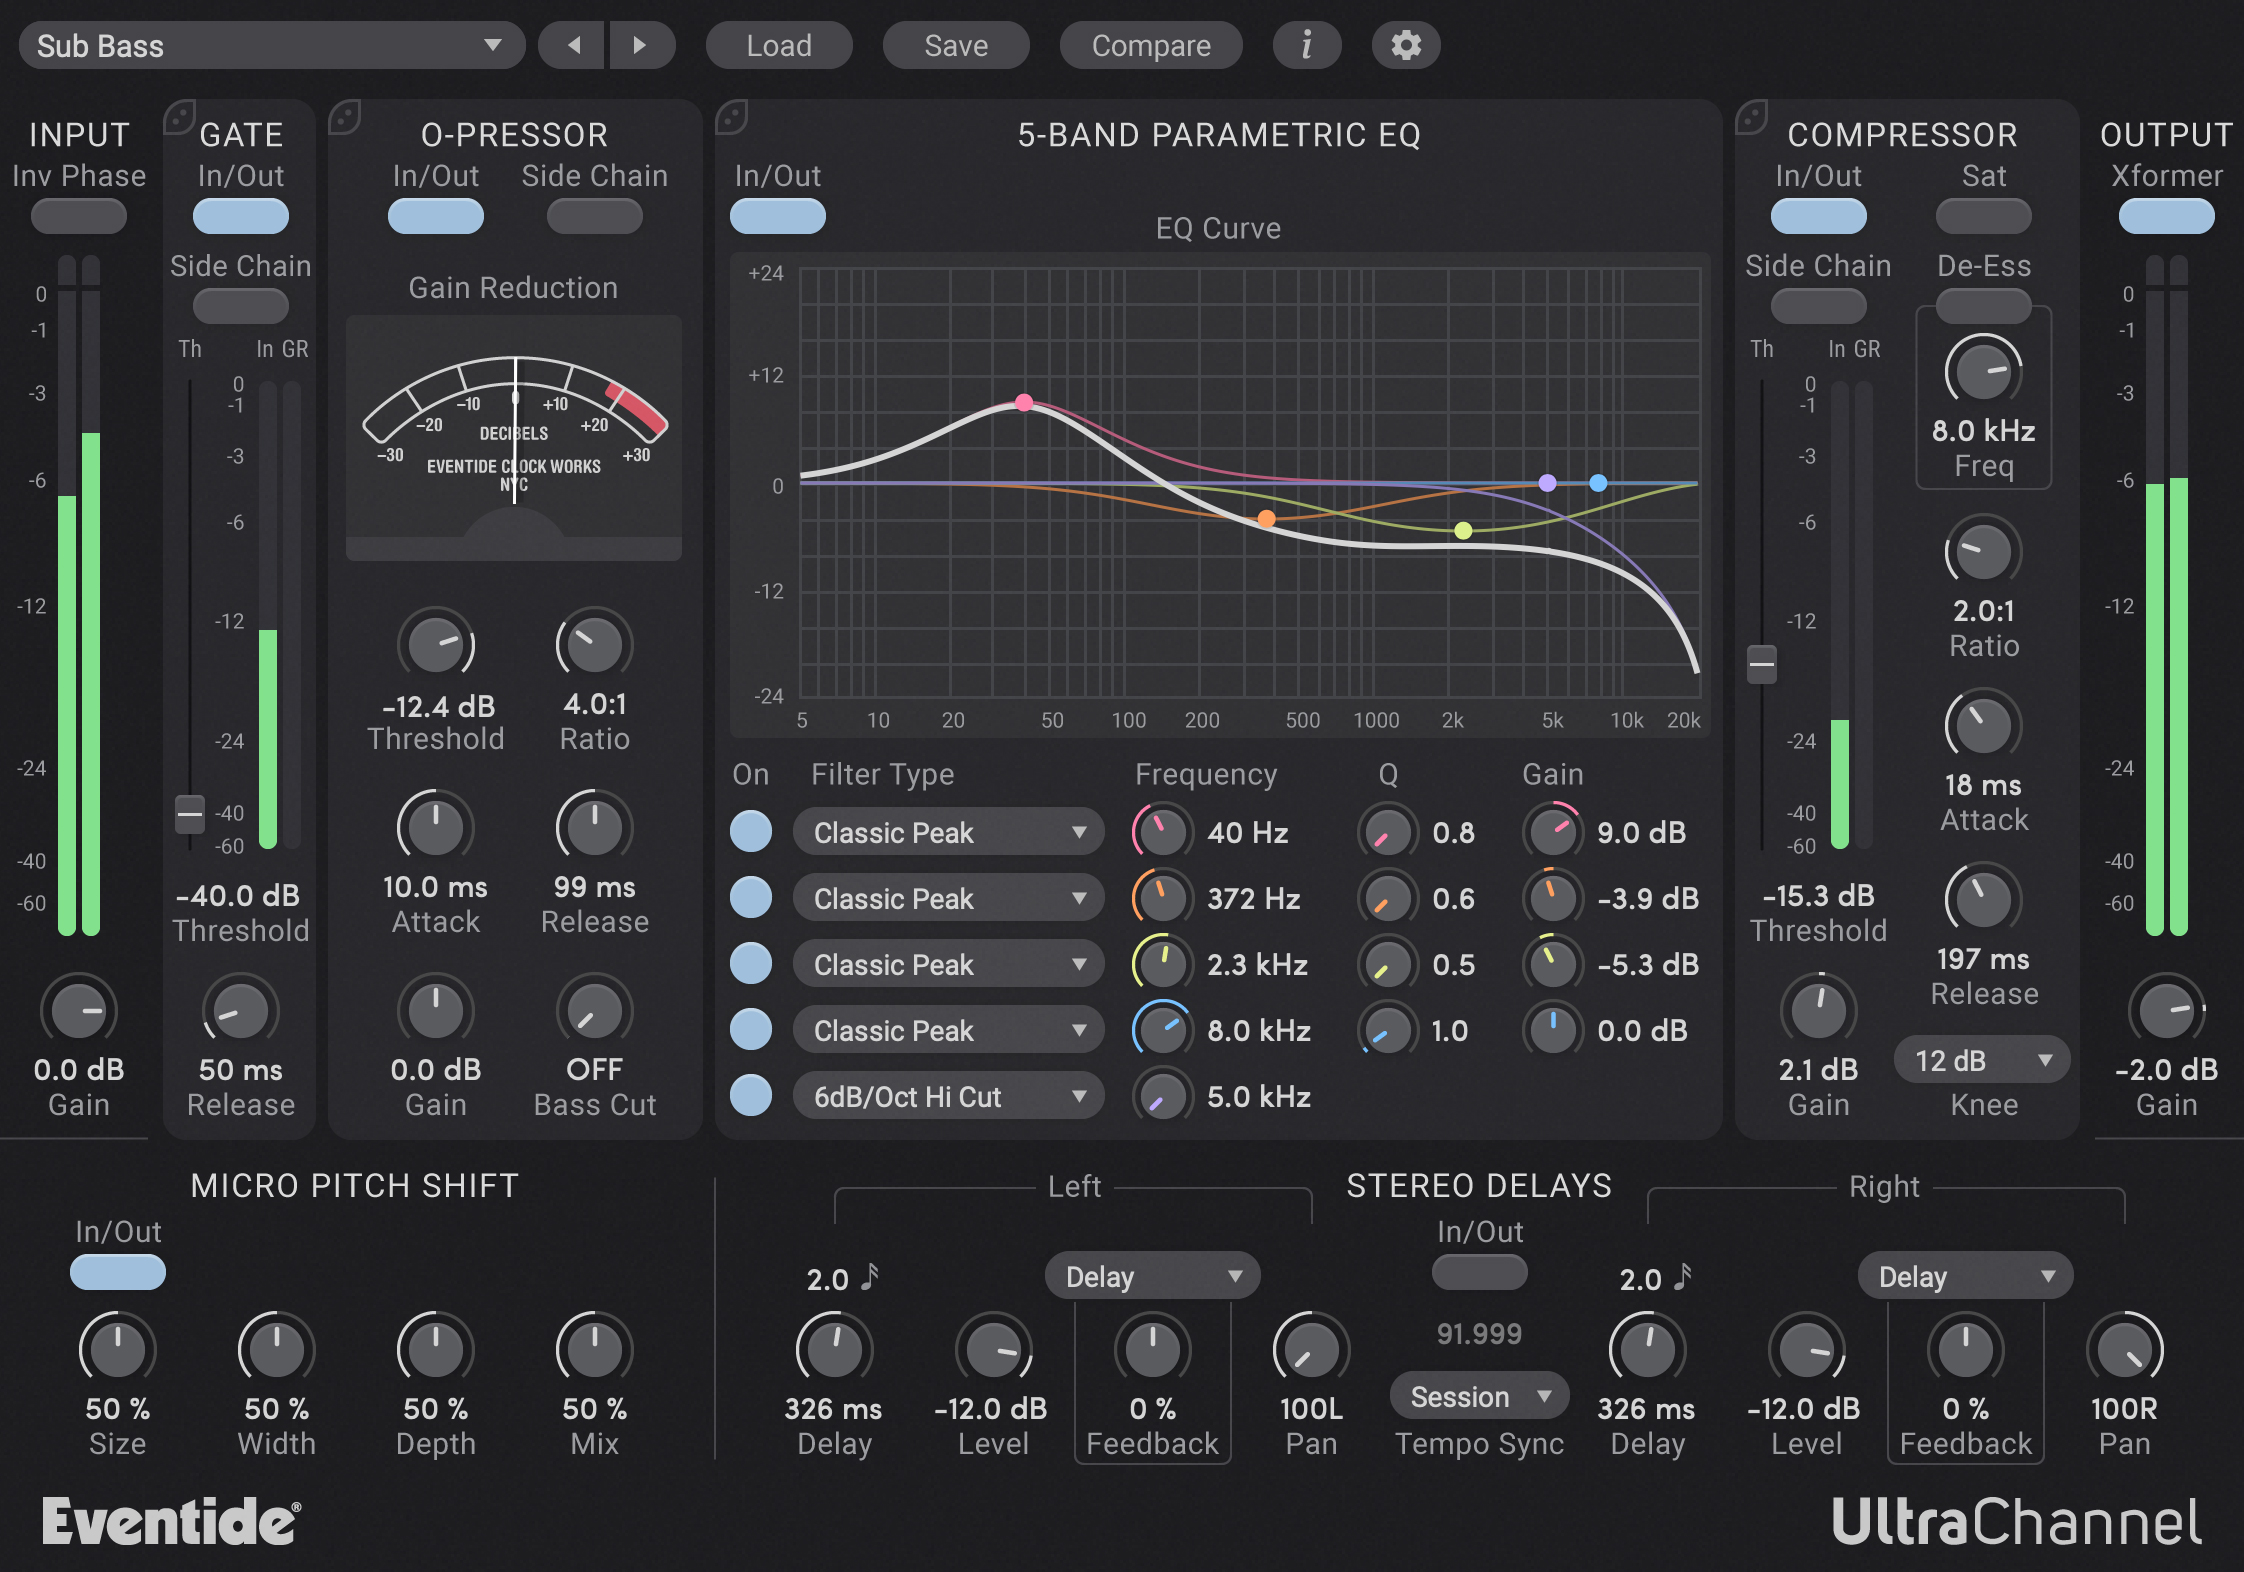
Task: Open the first band's Classic Peak filter dropdown
Action: pos(947,832)
